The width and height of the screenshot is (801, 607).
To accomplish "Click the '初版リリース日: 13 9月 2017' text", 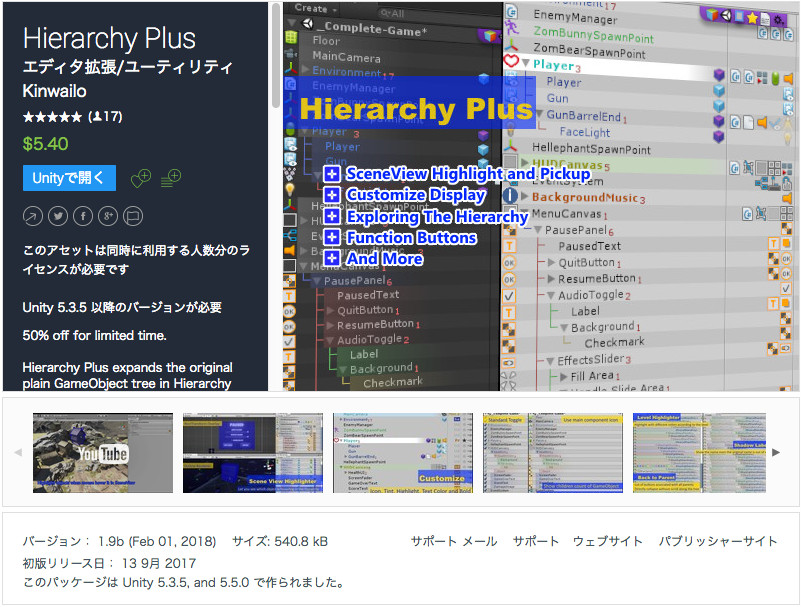I will point(109,563).
